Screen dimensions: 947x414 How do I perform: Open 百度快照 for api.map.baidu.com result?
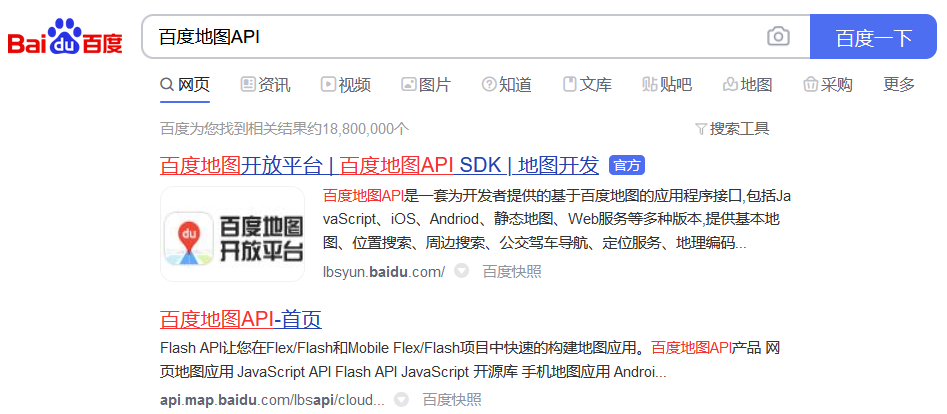452,400
